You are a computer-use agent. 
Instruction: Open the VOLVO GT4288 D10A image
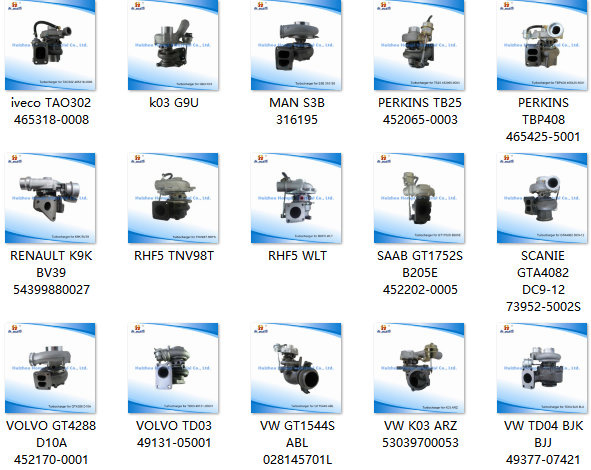(x=50, y=368)
